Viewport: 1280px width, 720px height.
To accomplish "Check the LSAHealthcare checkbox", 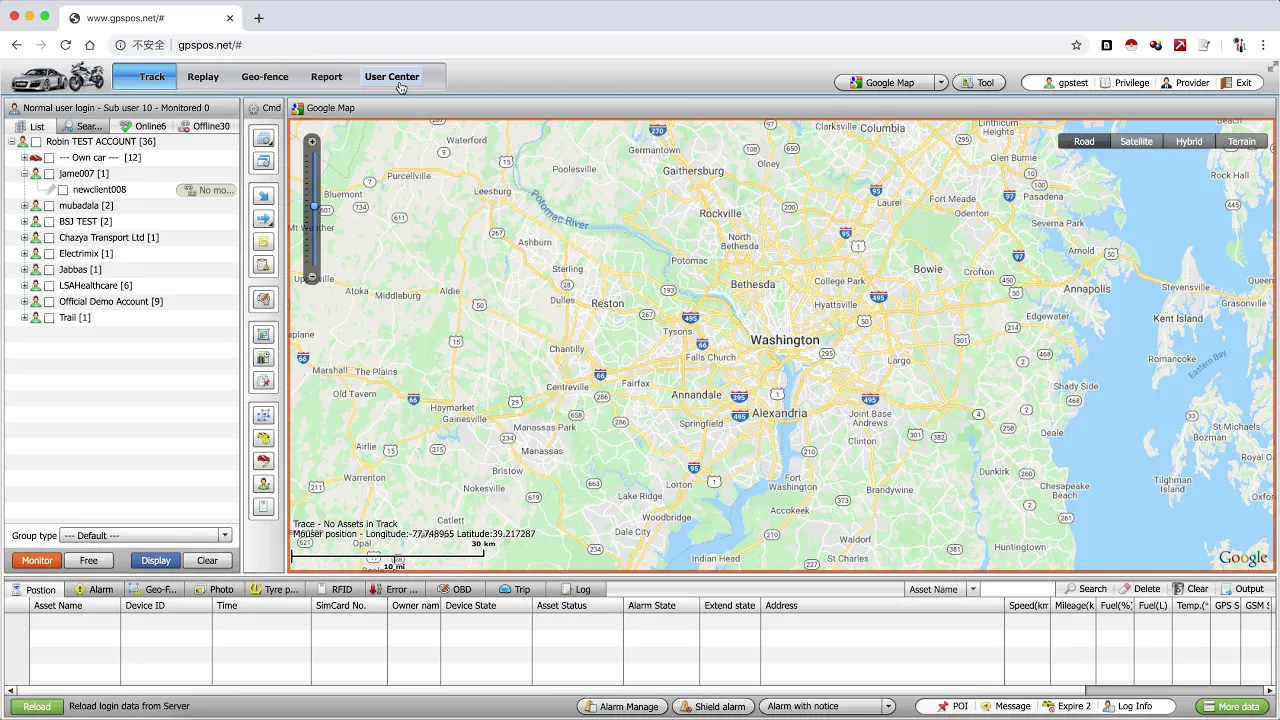I will pyautogui.click(x=49, y=286).
